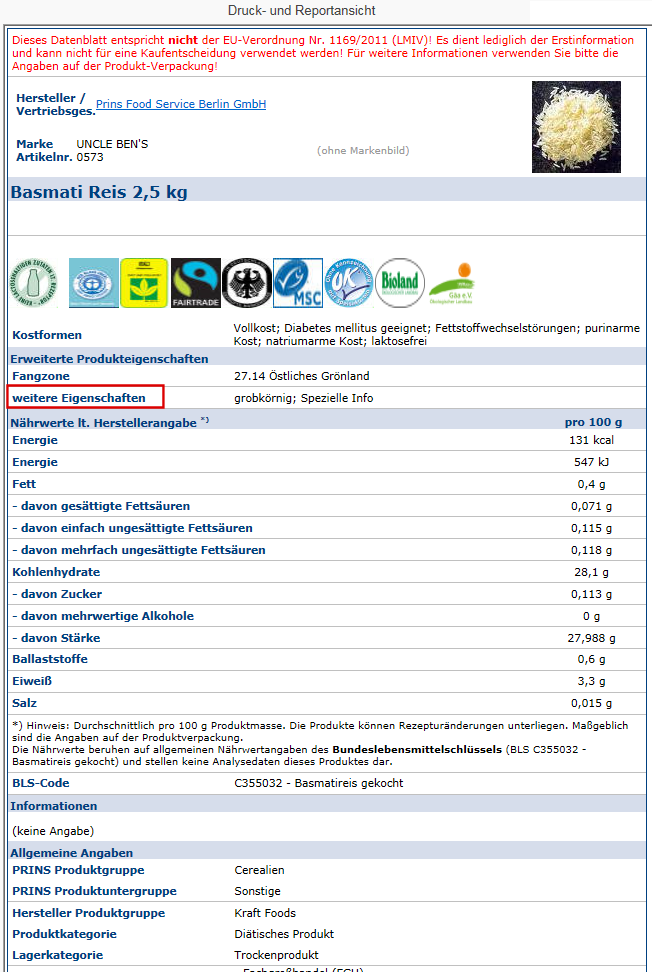The height and width of the screenshot is (972, 652).
Task: Click the Blue Angel eco-label icon
Action: tap(92, 283)
